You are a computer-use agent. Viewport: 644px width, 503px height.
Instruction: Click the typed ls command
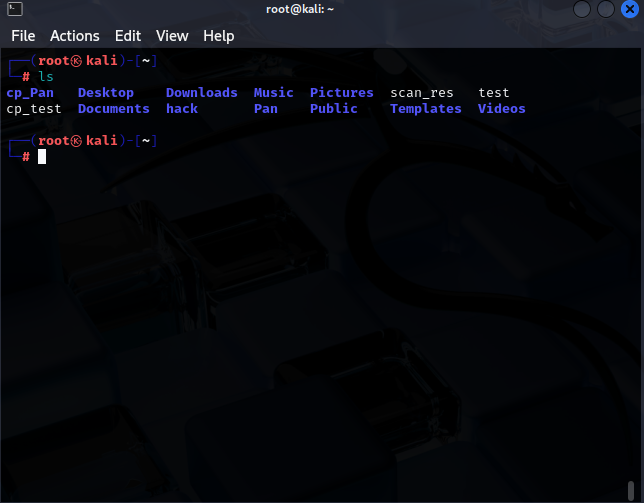[x=46, y=77]
